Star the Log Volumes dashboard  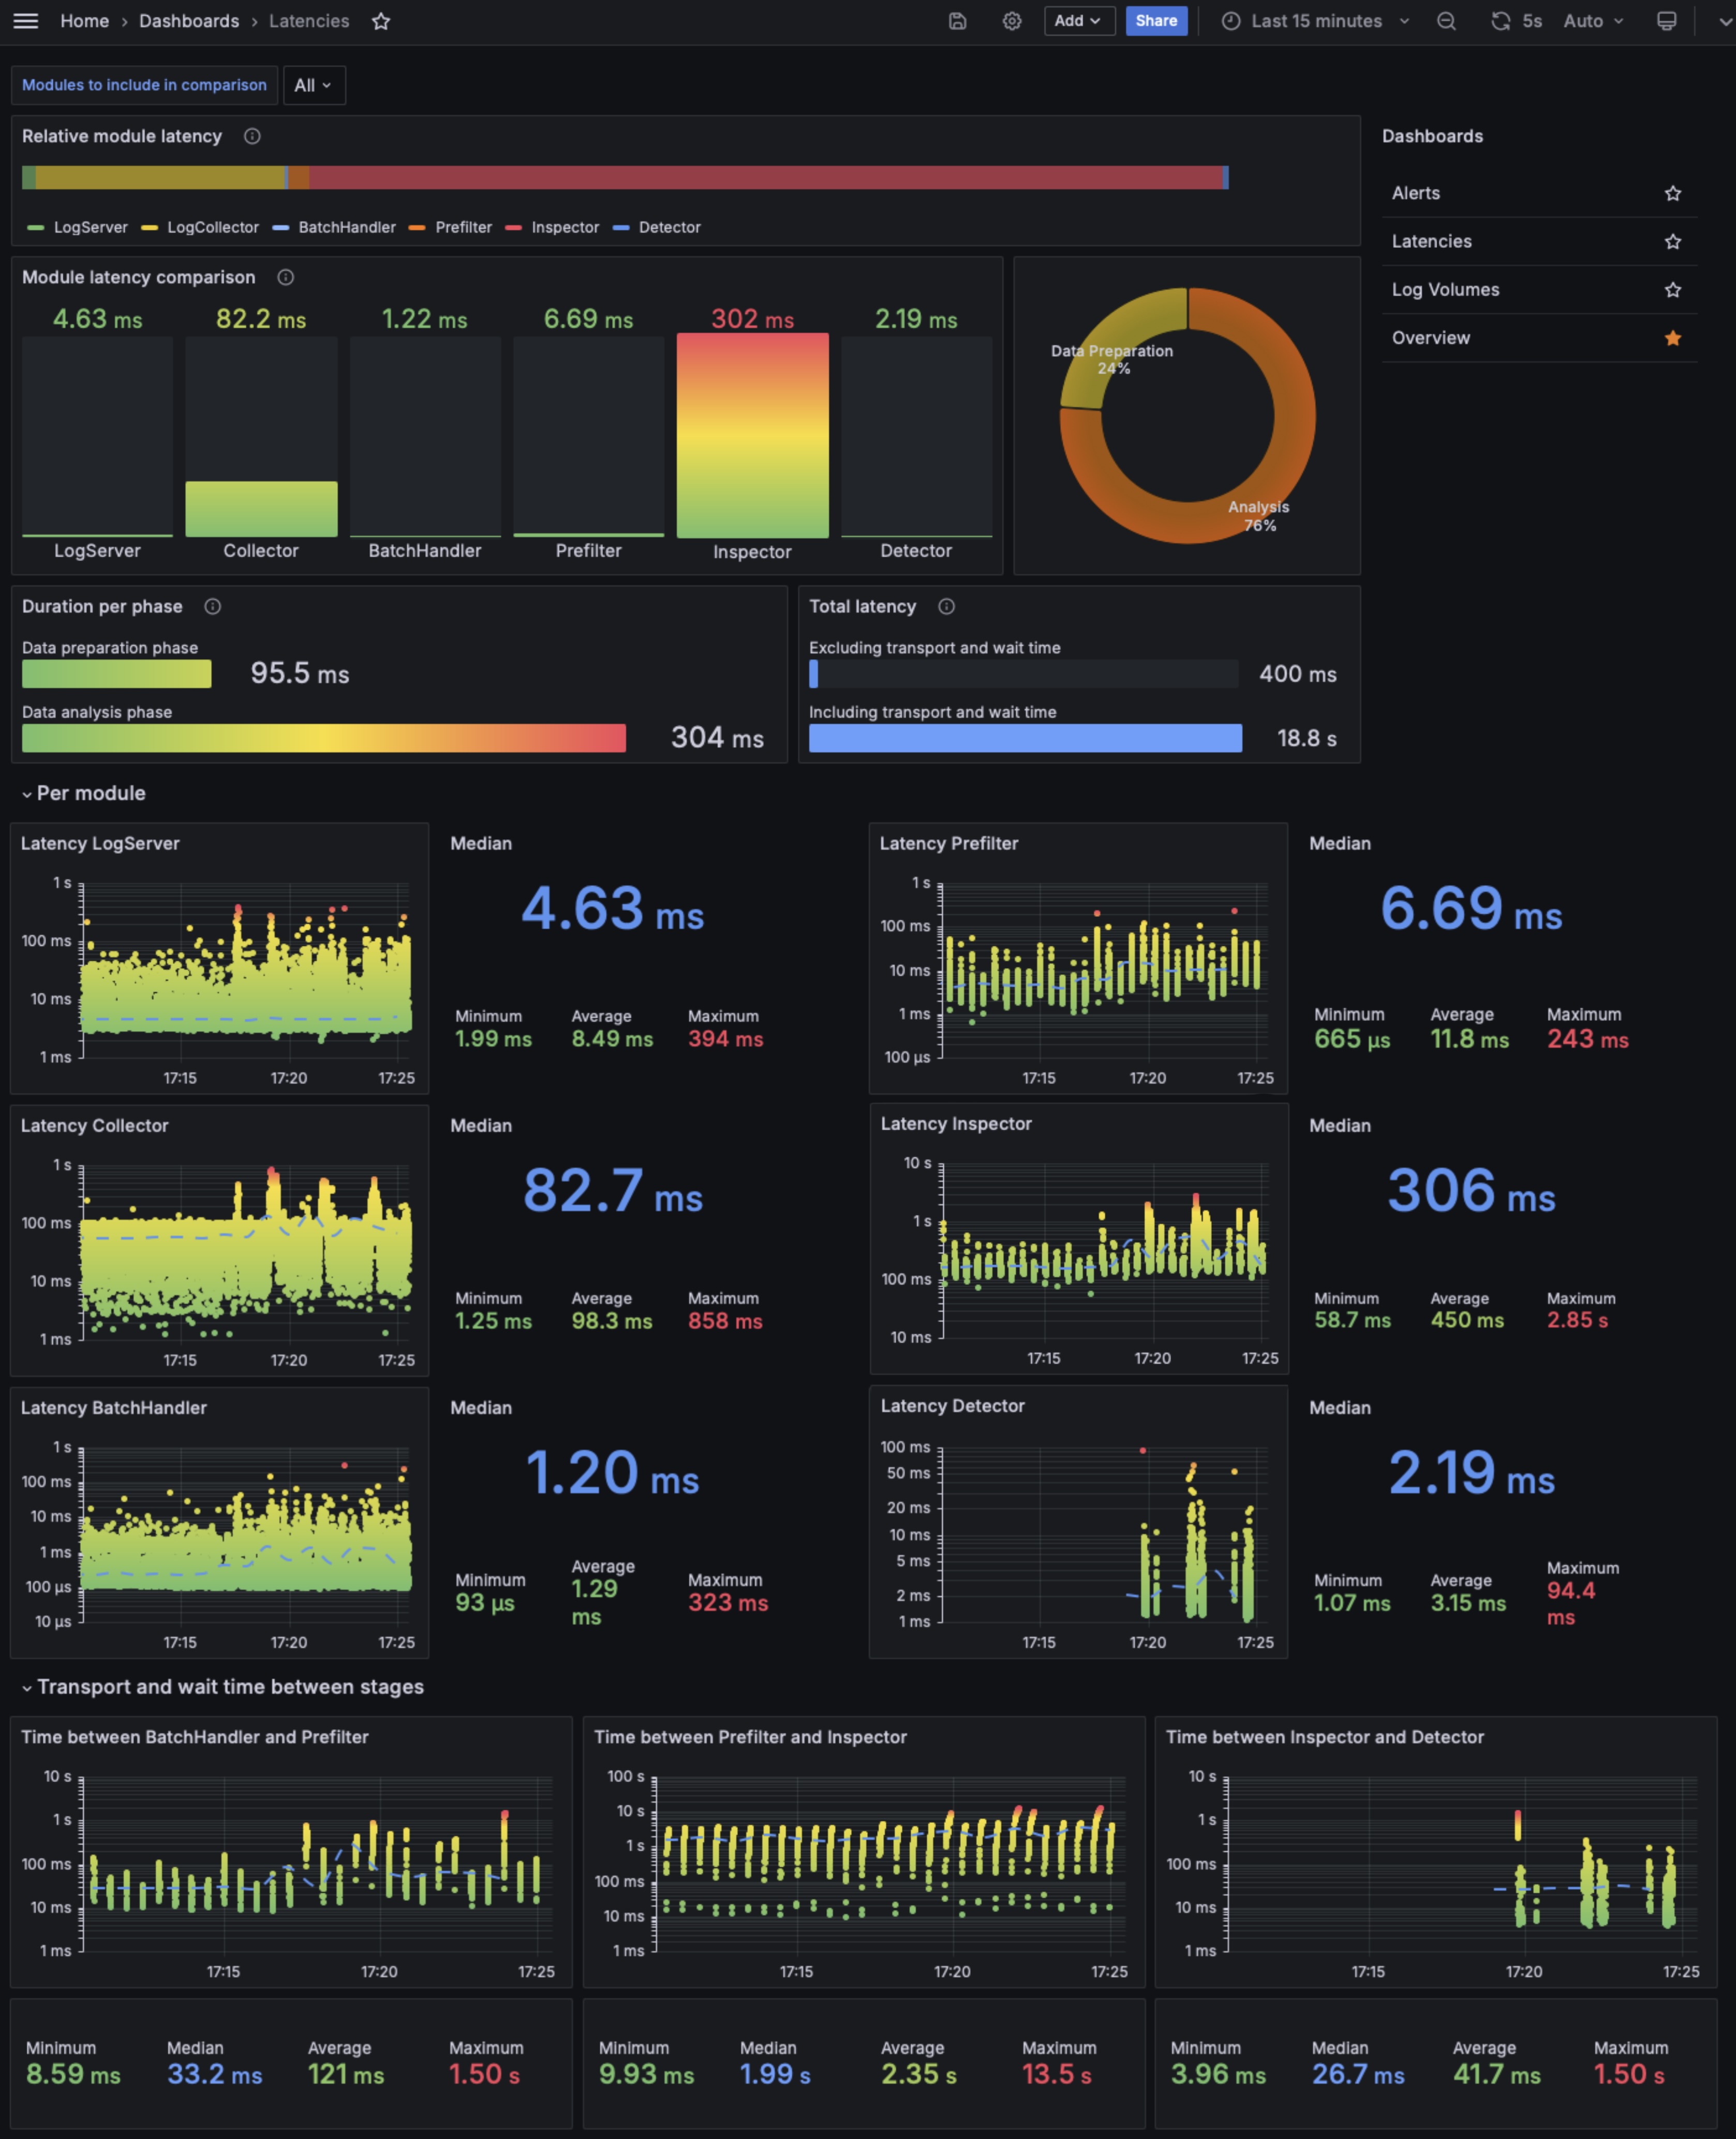(1672, 289)
